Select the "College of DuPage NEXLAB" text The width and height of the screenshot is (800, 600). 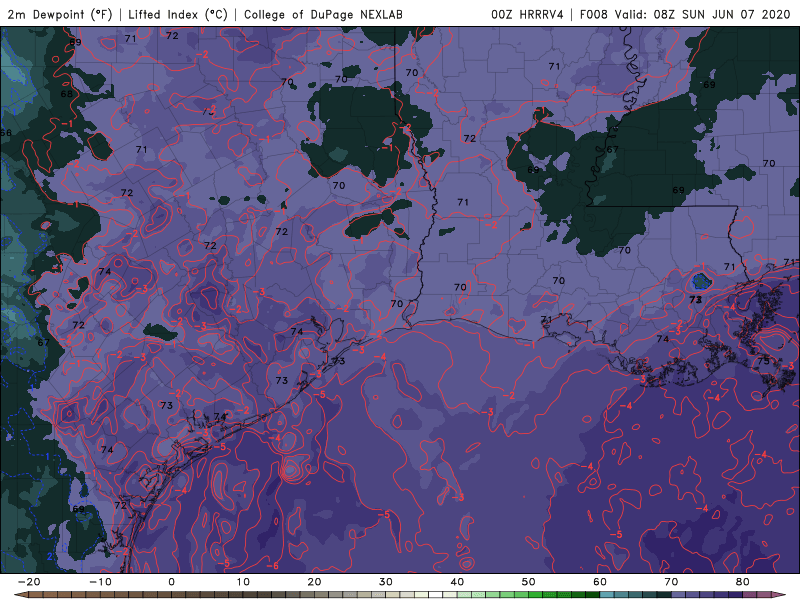(323, 14)
